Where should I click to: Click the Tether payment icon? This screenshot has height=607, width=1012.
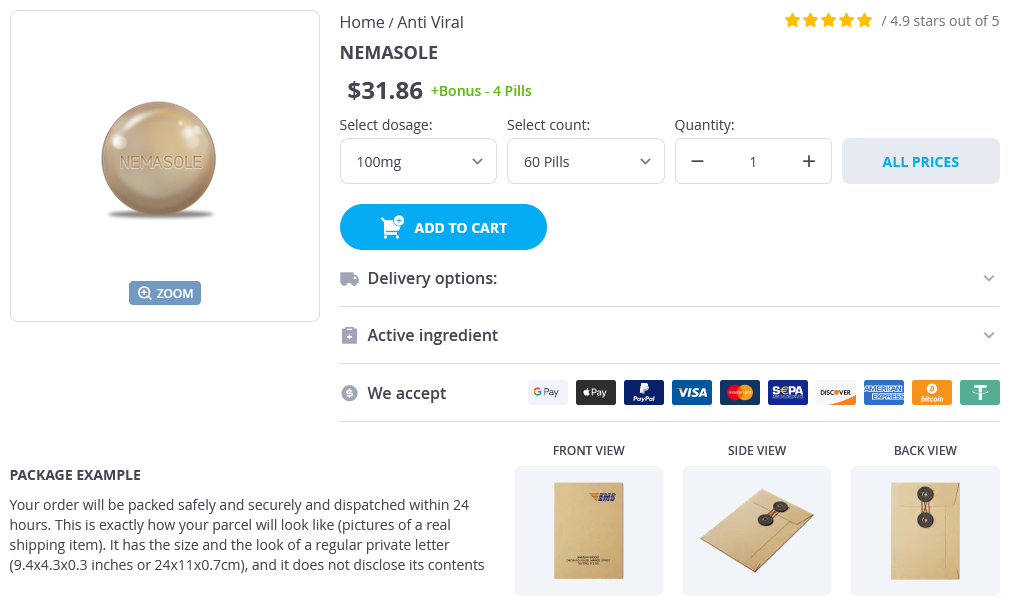(980, 393)
